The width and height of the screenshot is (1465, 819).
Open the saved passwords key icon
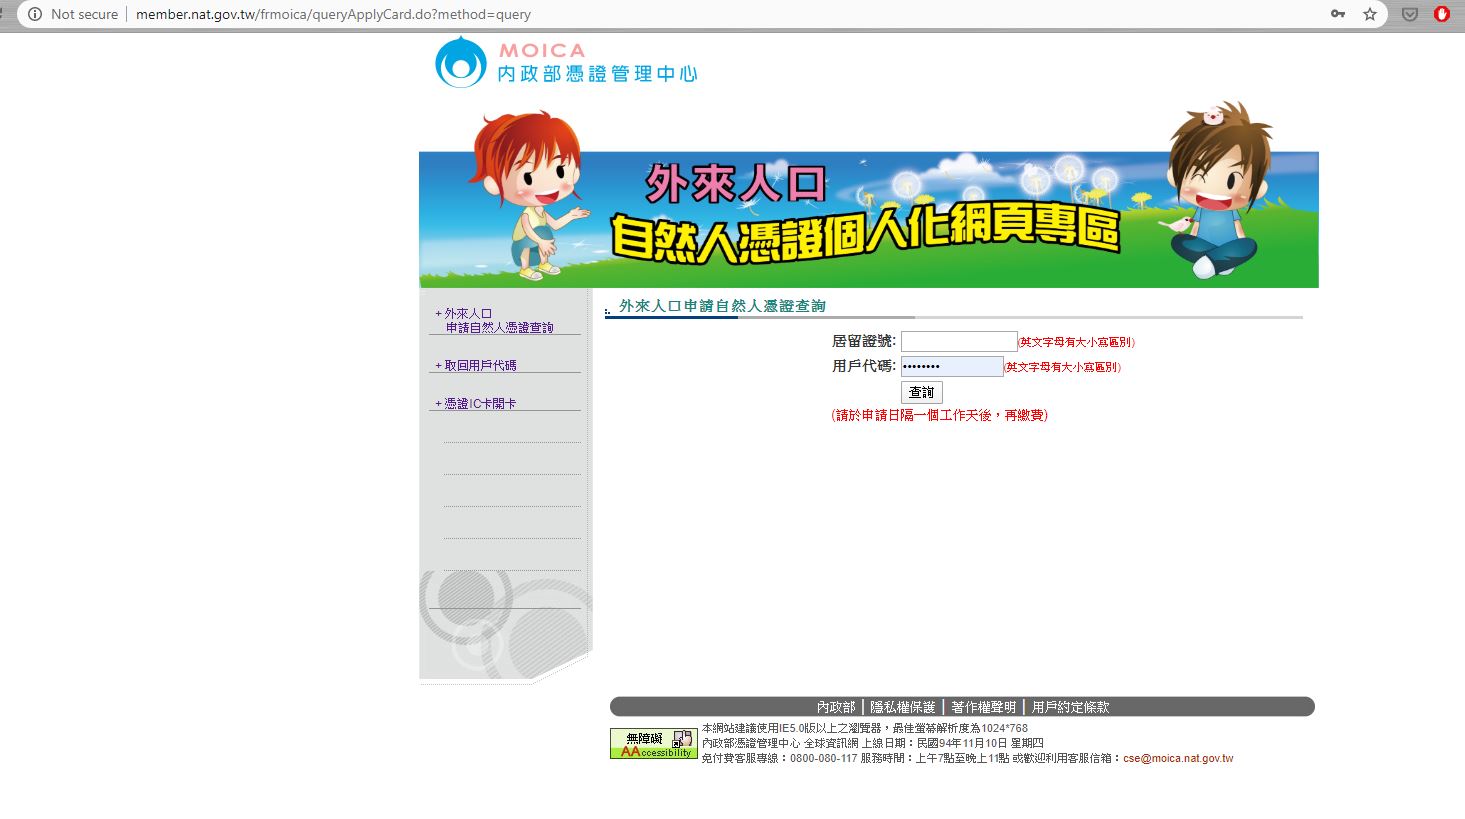coord(1337,14)
